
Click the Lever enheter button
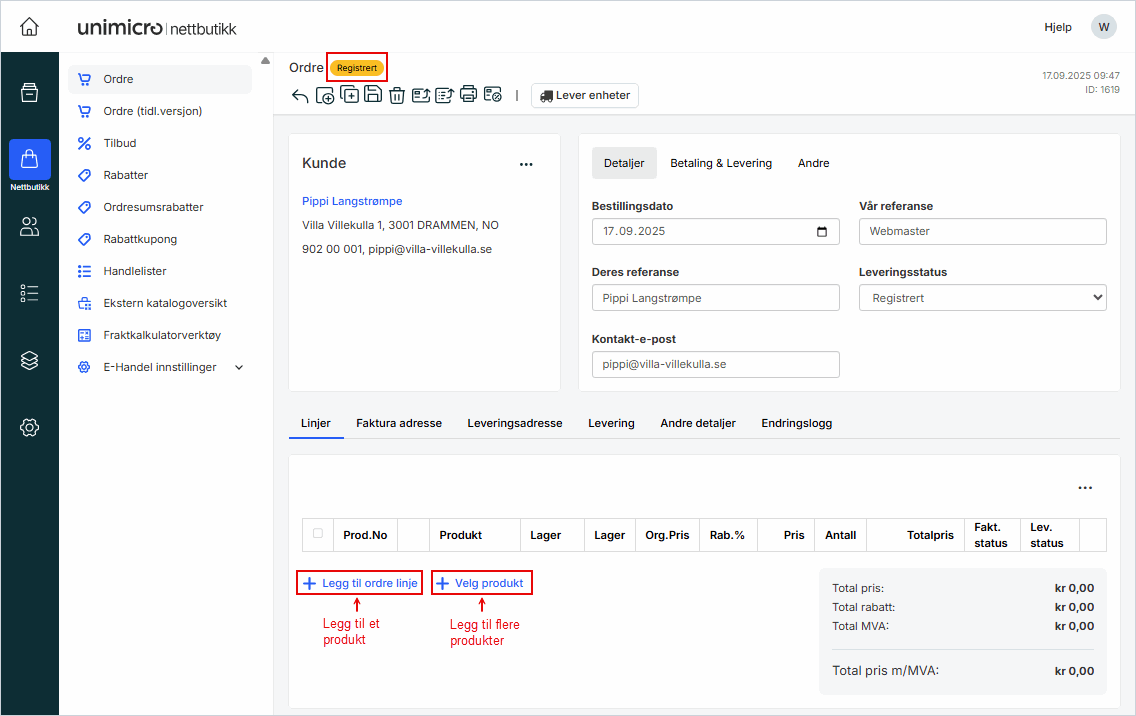point(585,96)
